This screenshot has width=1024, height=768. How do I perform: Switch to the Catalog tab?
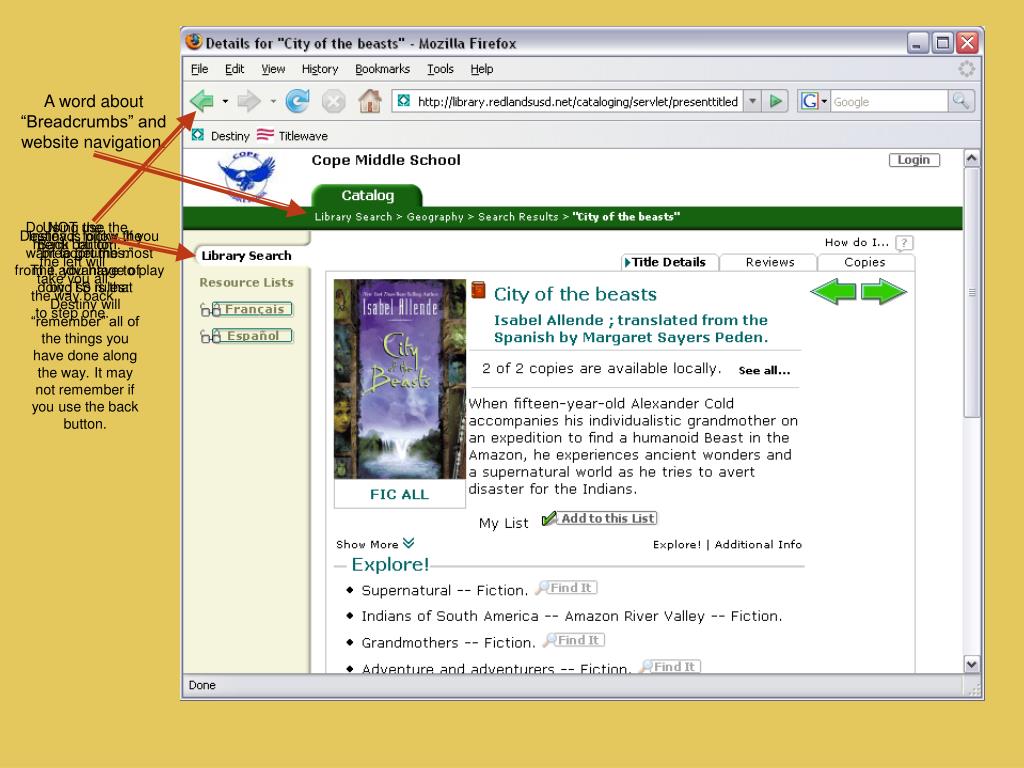click(x=367, y=195)
